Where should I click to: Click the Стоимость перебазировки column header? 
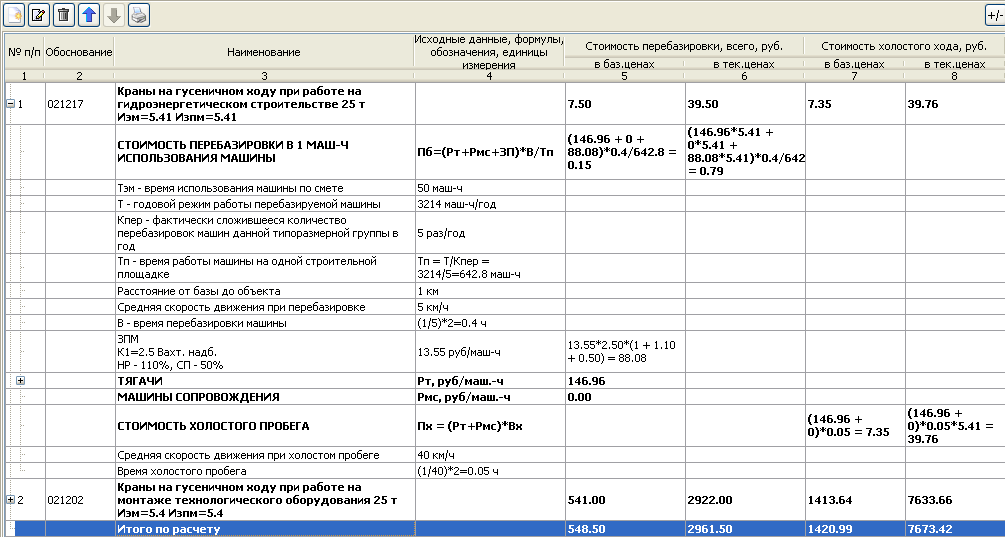pos(684,46)
